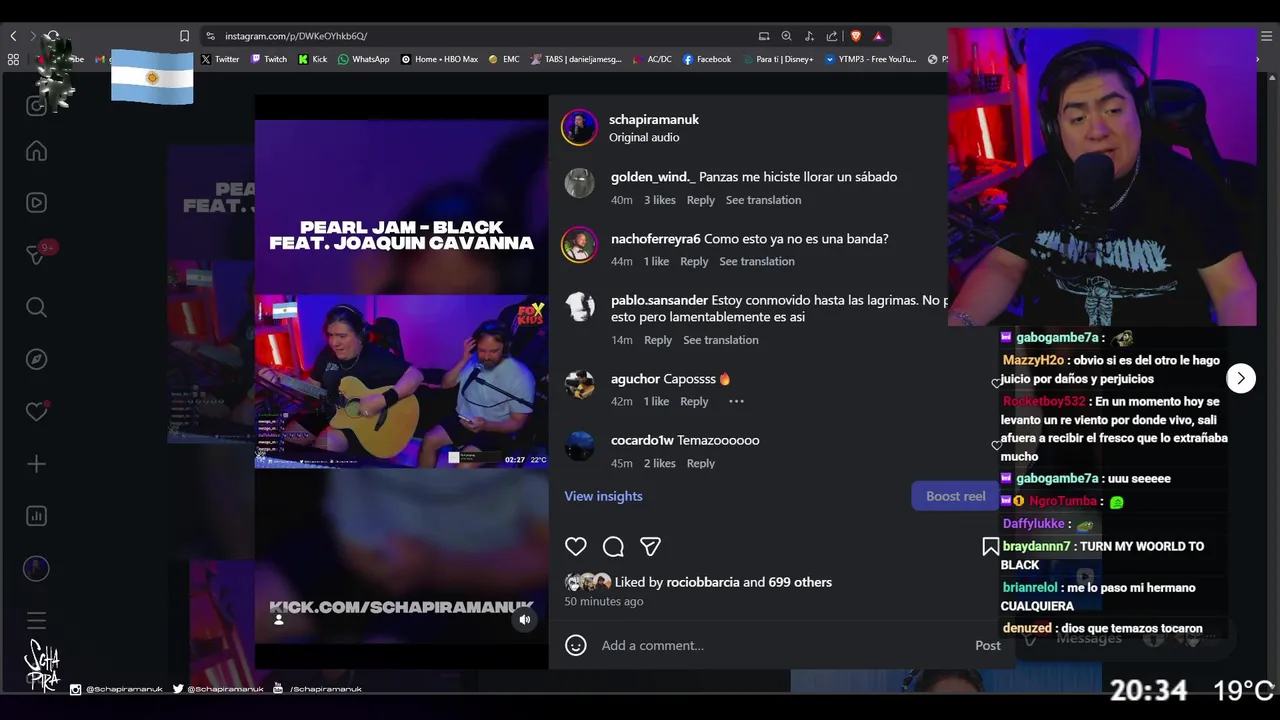The width and height of the screenshot is (1280, 720).
Task: Reply to cocardo1w comment
Action: (701, 463)
